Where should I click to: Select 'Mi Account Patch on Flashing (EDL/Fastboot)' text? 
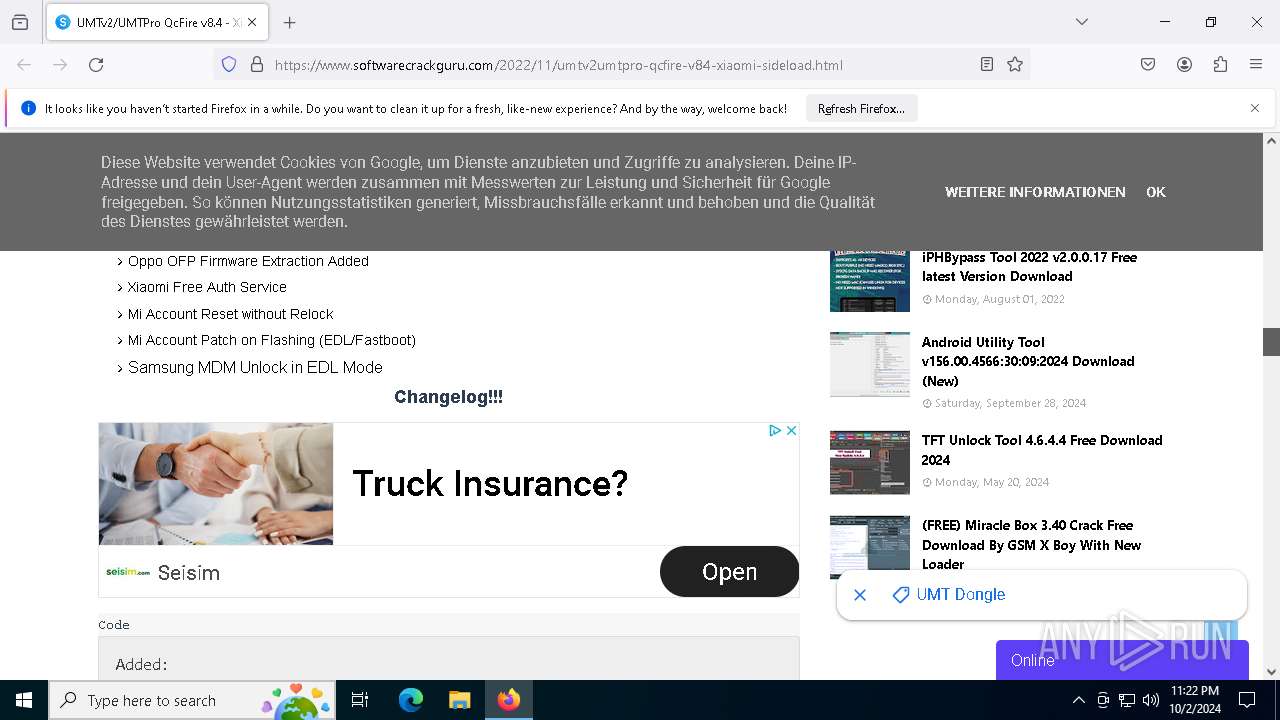(x=271, y=340)
